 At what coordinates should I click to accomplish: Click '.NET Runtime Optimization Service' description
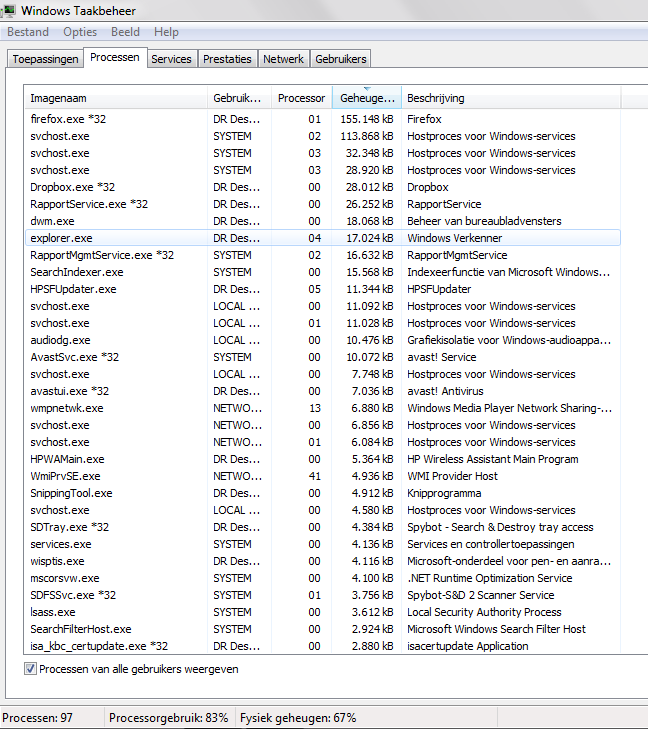coord(489,578)
